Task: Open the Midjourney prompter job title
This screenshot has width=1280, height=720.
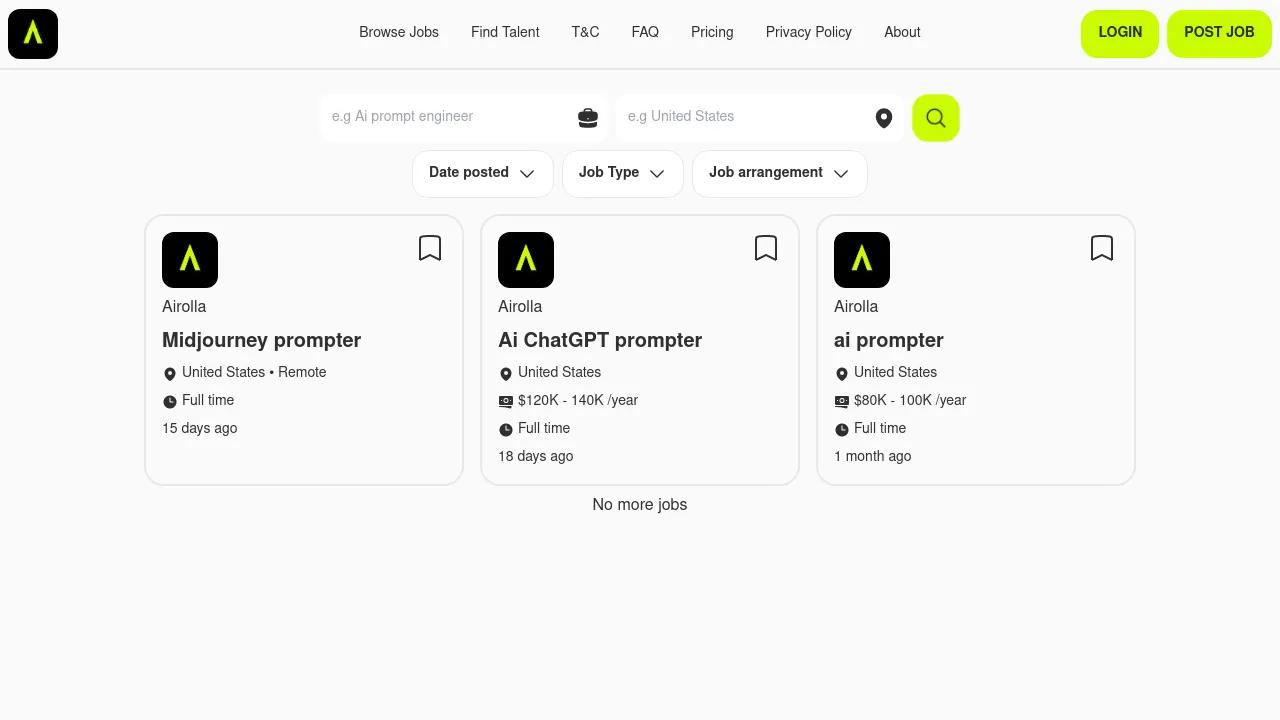Action: [x=261, y=340]
